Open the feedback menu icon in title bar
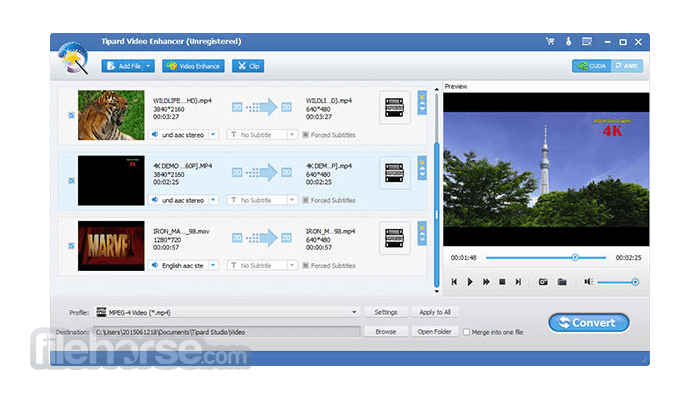Viewport: 700px width, 400px height. (587, 42)
